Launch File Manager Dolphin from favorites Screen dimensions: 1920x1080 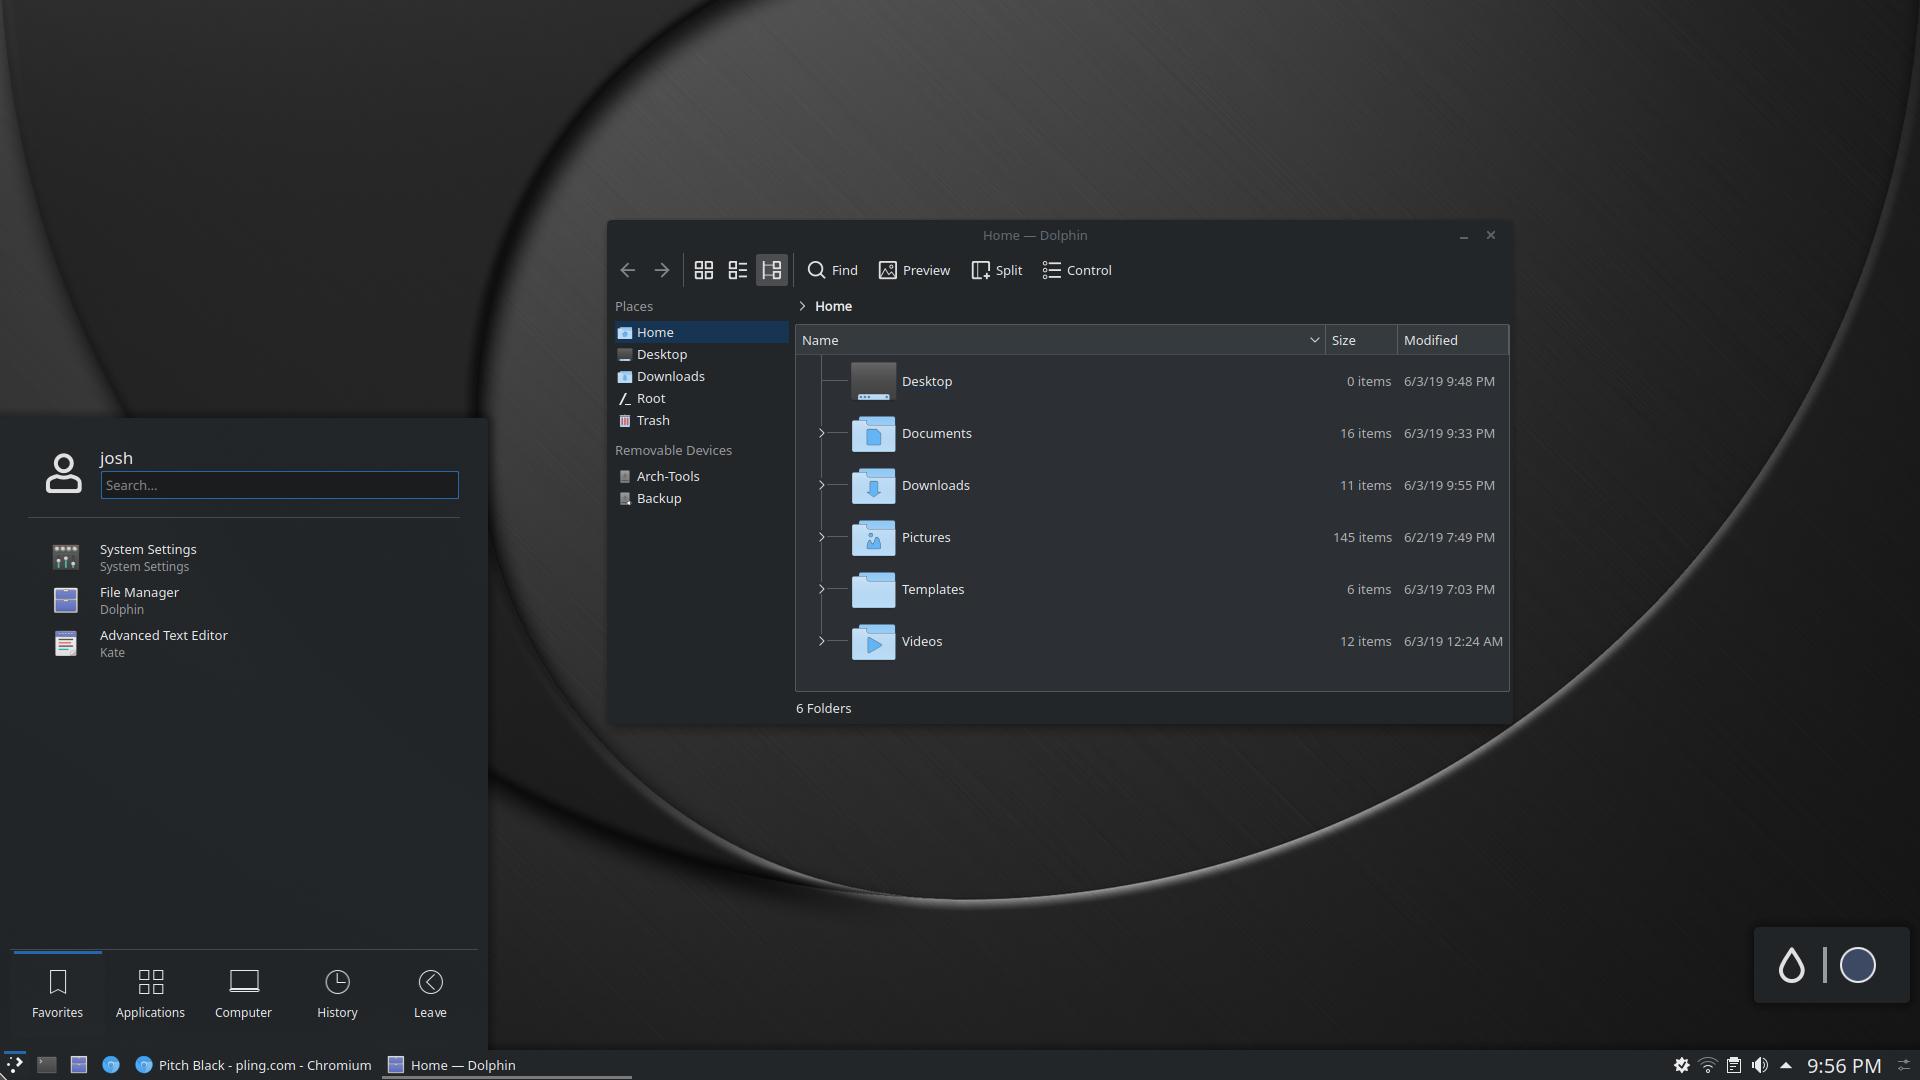pyautogui.click(x=245, y=600)
